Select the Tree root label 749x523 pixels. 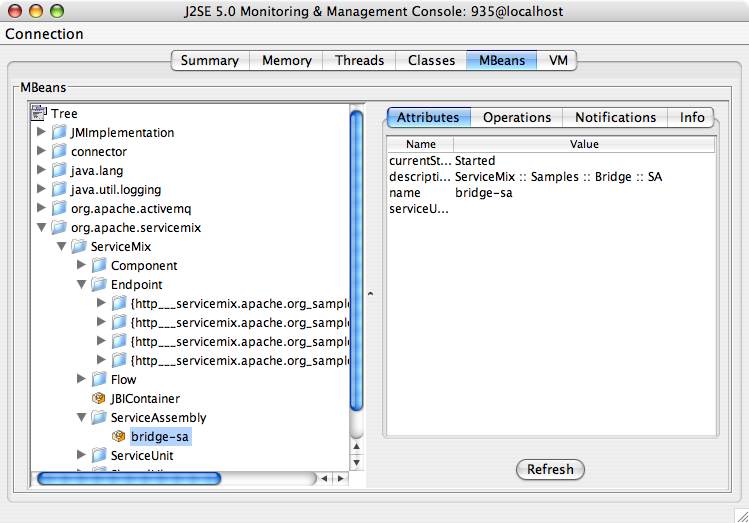[x=64, y=114]
